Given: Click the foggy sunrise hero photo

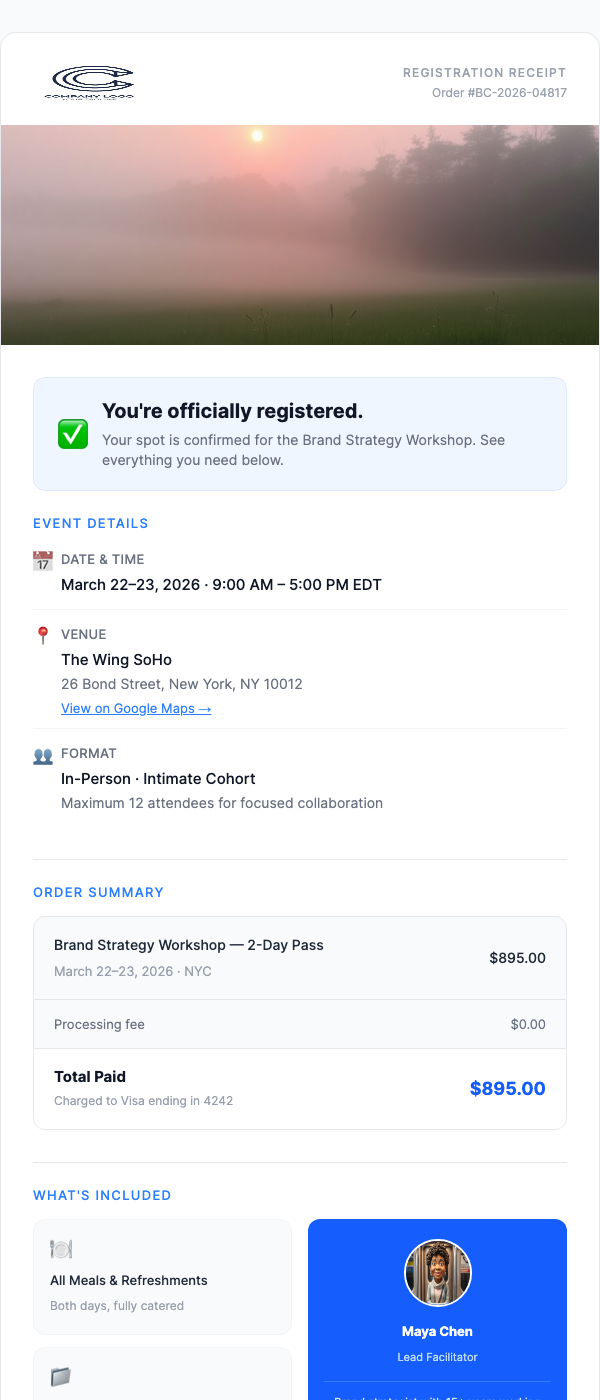Looking at the screenshot, I should (300, 234).
